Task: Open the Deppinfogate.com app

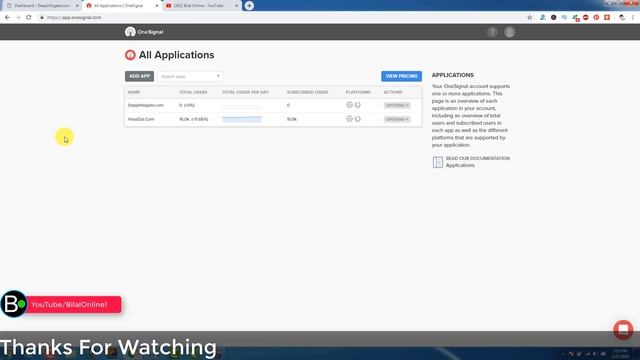Action: [145, 105]
